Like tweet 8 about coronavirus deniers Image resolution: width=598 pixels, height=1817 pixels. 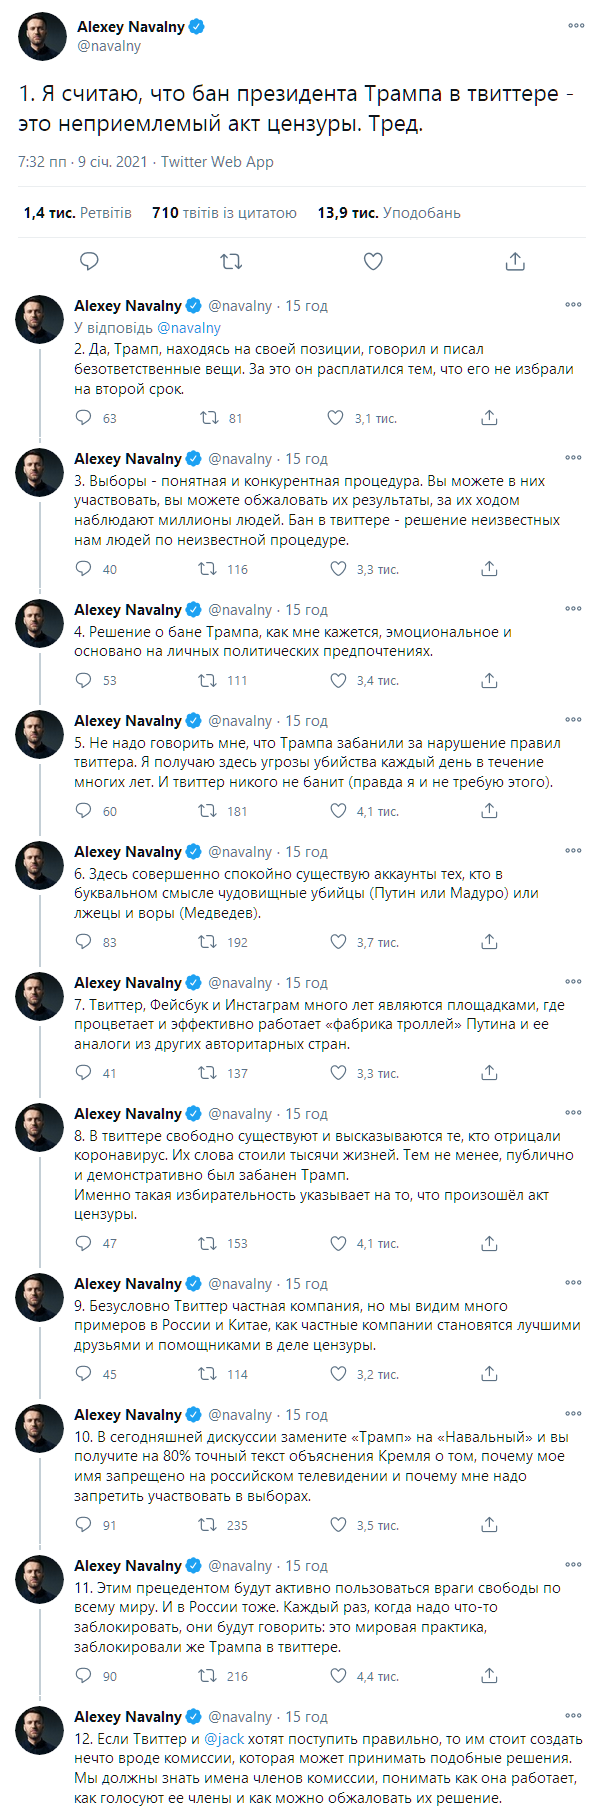pos(341,1244)
